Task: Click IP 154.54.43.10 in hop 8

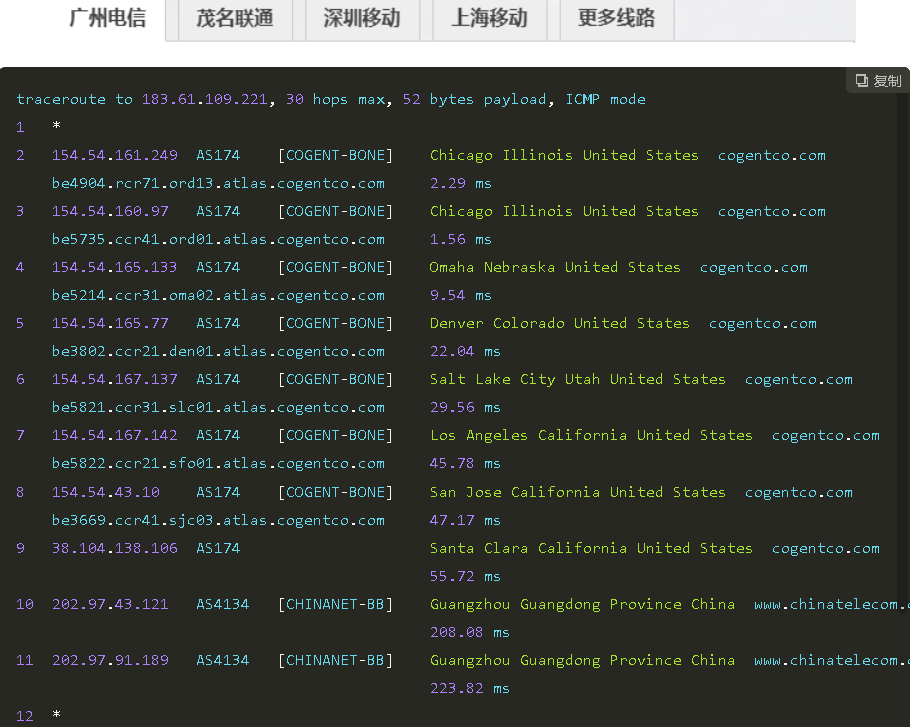Action: (x=106, y=492)
